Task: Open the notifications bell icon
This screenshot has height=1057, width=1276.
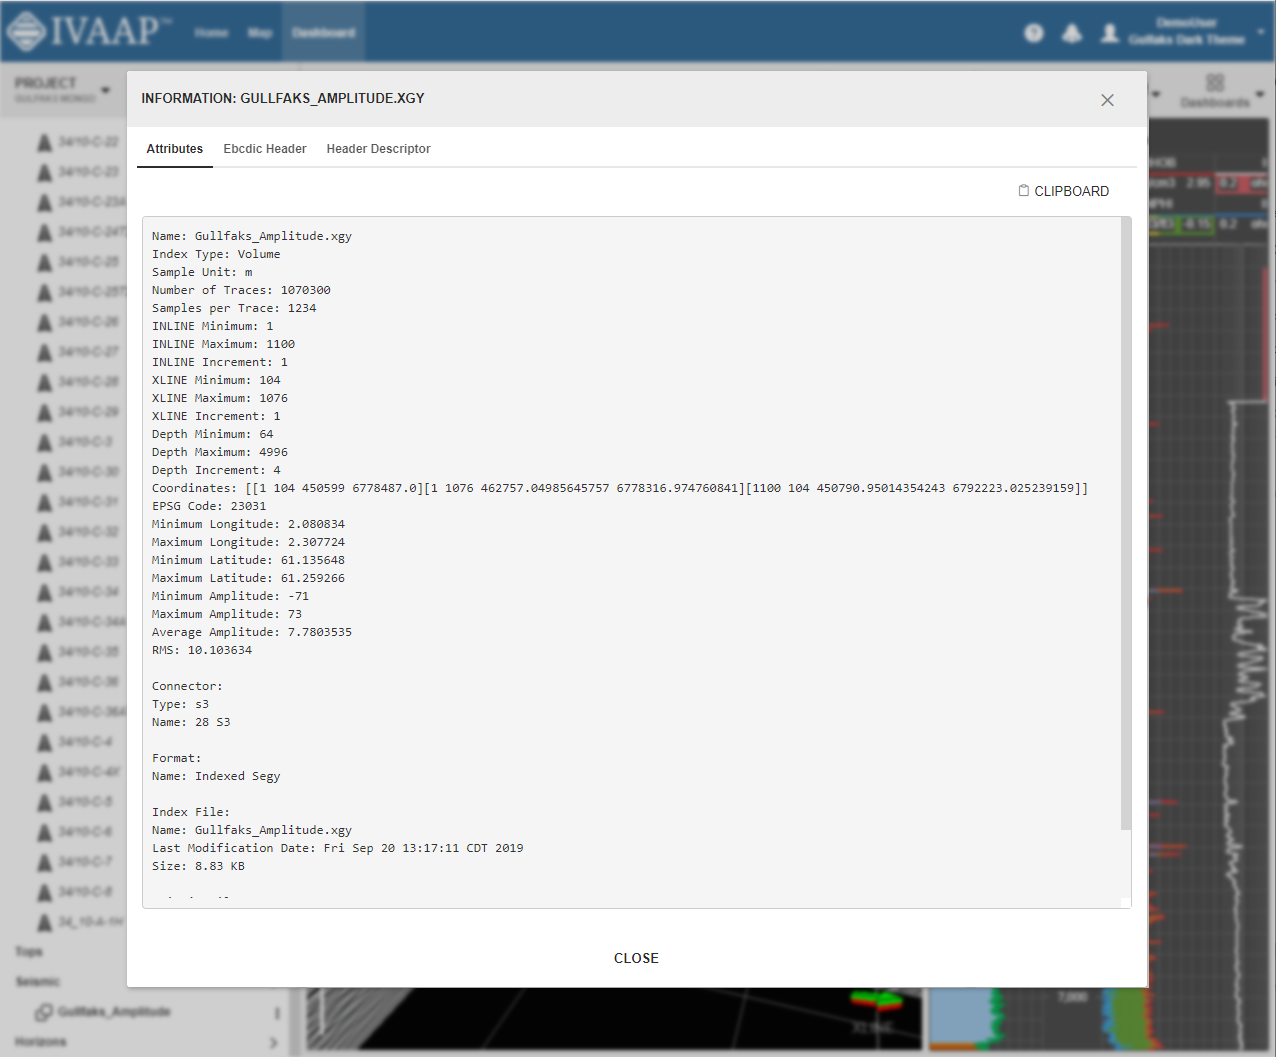Action: [x=1072, y=33]
